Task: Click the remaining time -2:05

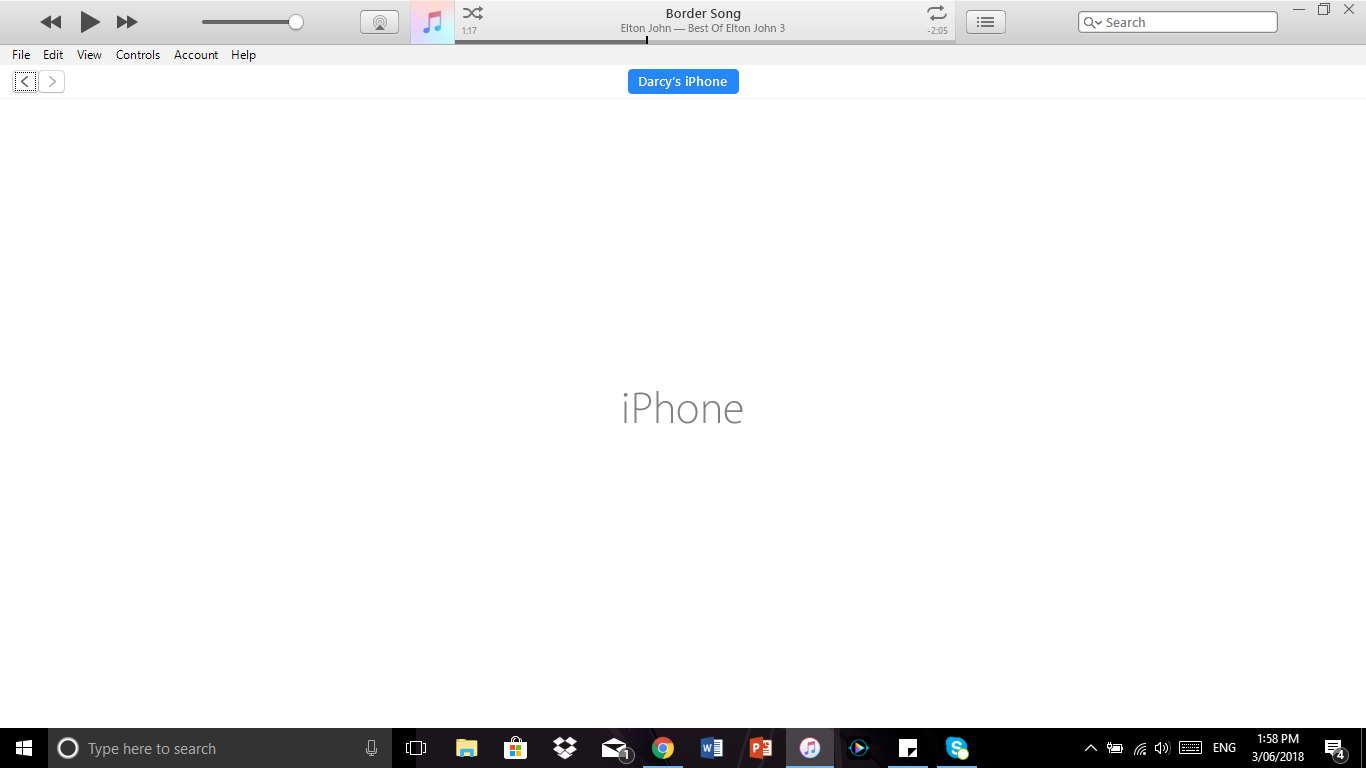Action: [937, 31]
